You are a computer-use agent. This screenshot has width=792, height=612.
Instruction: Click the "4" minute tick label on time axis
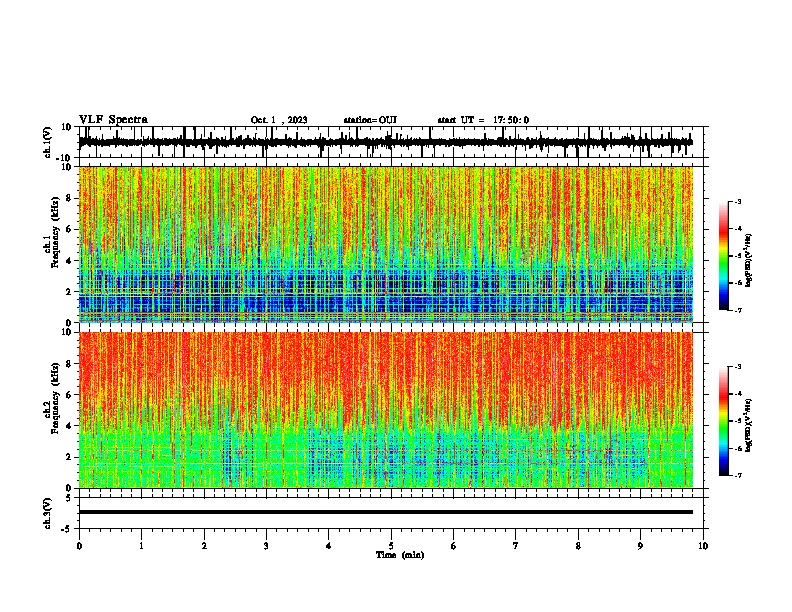329,546
